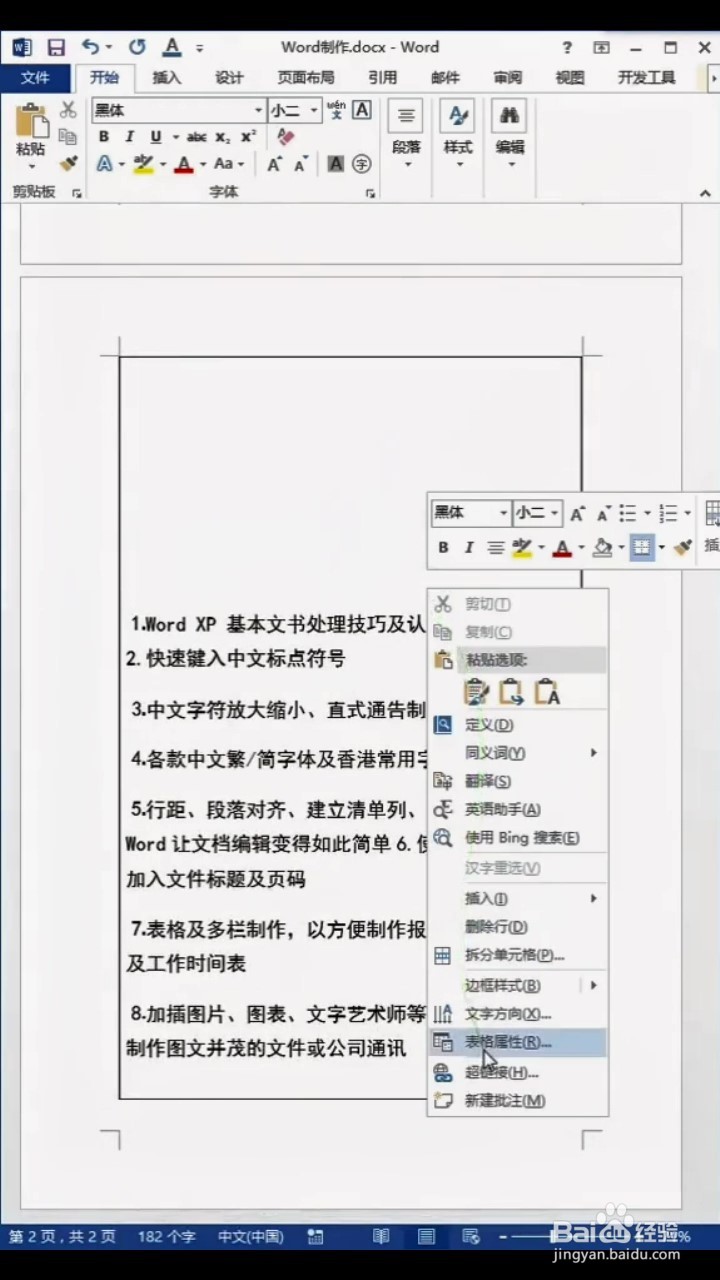Shrink font size in the ribbon
720x1280 pixels.
pos(300,164)
